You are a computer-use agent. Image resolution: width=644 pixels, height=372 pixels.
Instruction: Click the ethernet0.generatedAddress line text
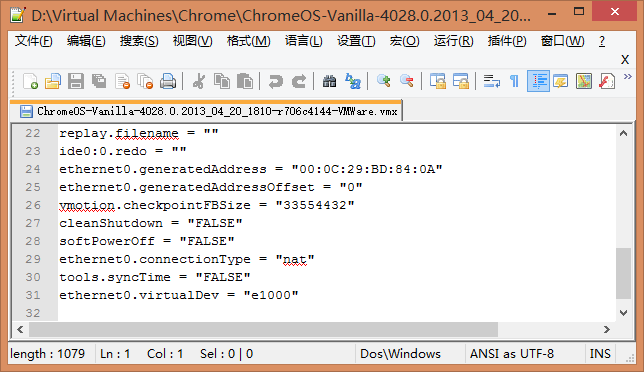click(x=251, y=169)
